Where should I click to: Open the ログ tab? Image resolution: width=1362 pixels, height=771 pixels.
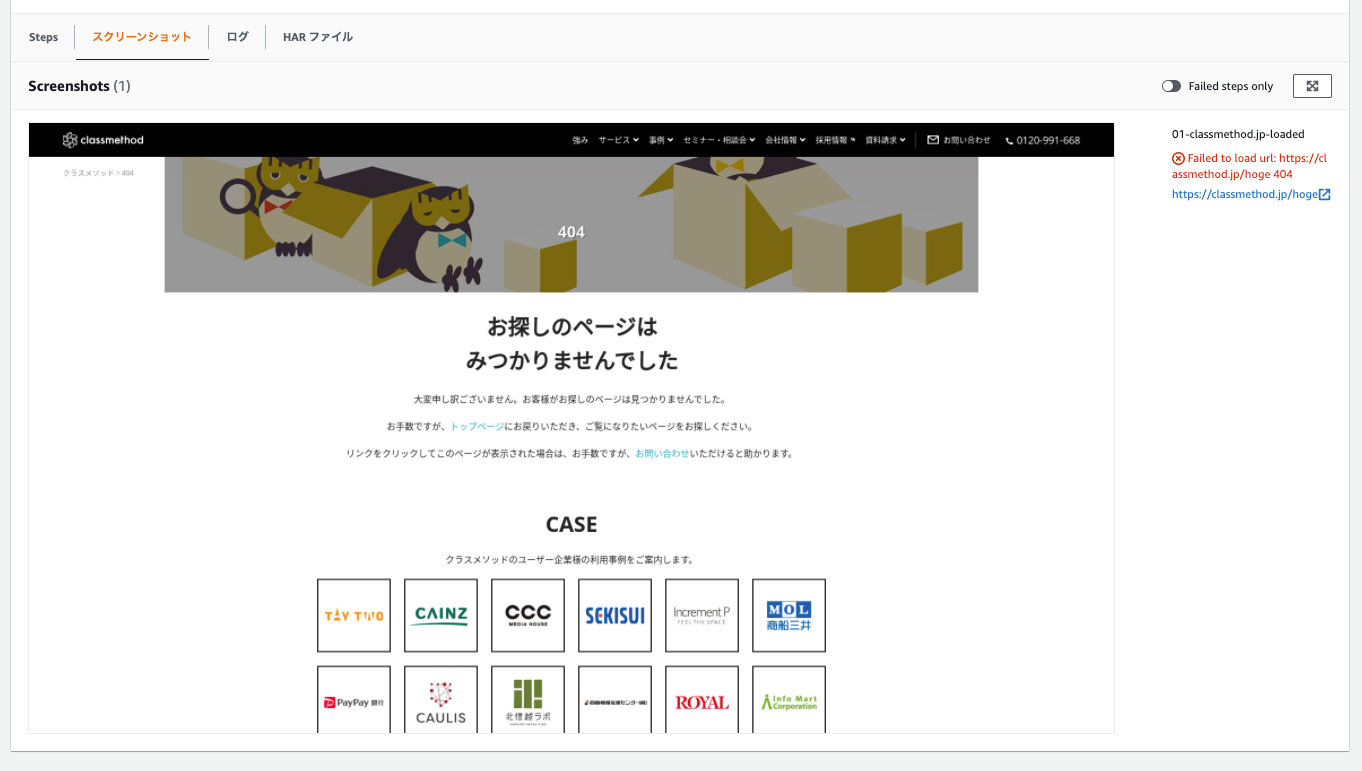pos(237,37)
